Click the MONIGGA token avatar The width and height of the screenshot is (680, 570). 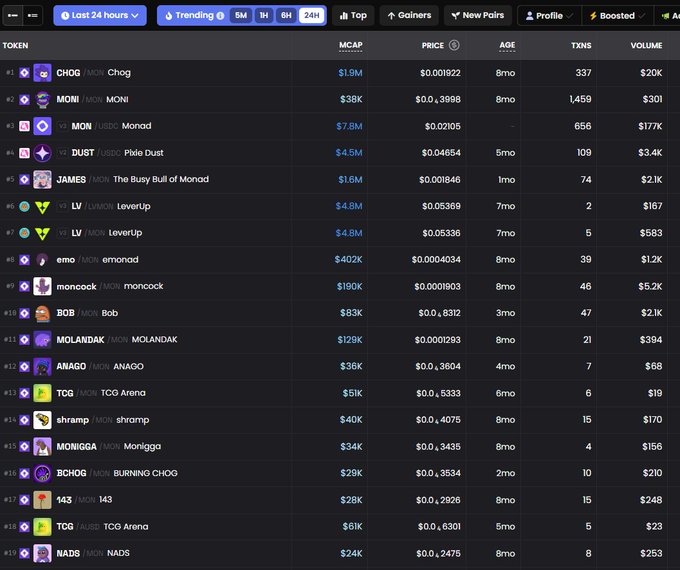42,446
